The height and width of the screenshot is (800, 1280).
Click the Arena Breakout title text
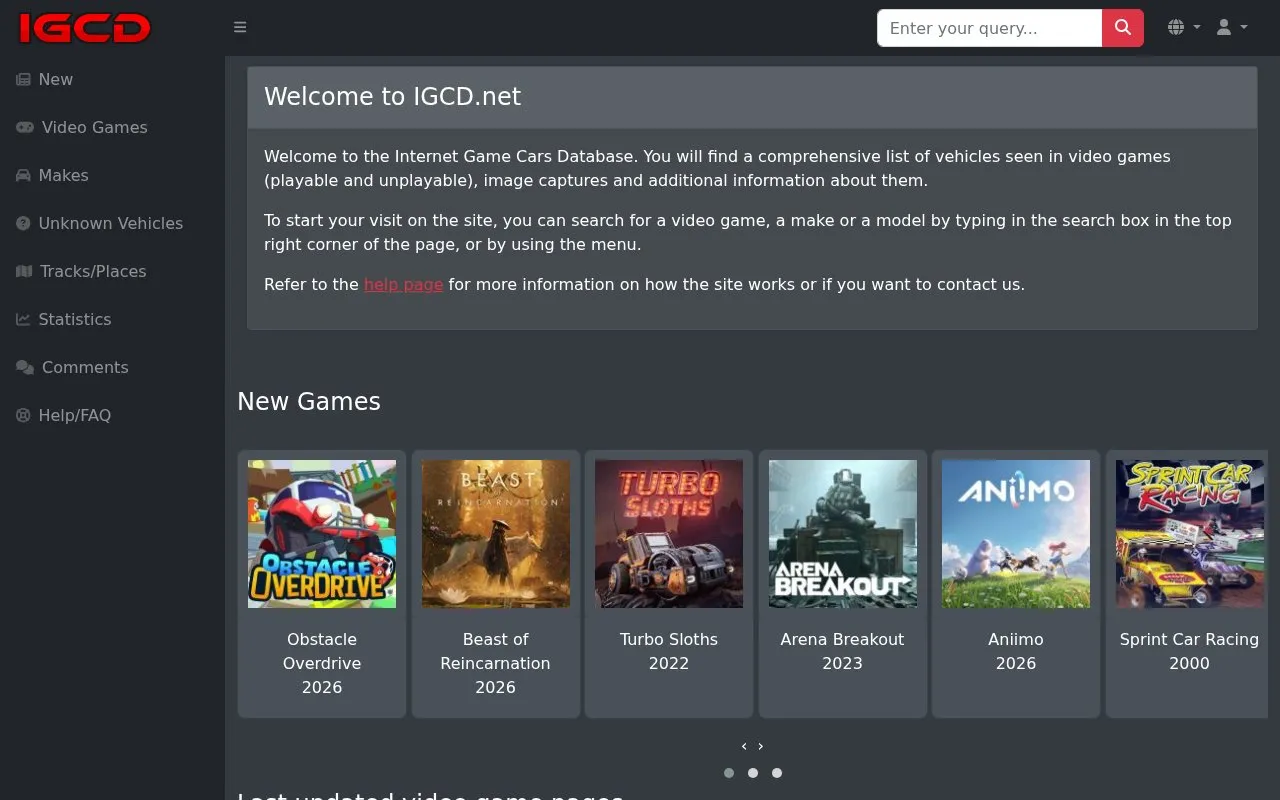coord(842,639)
